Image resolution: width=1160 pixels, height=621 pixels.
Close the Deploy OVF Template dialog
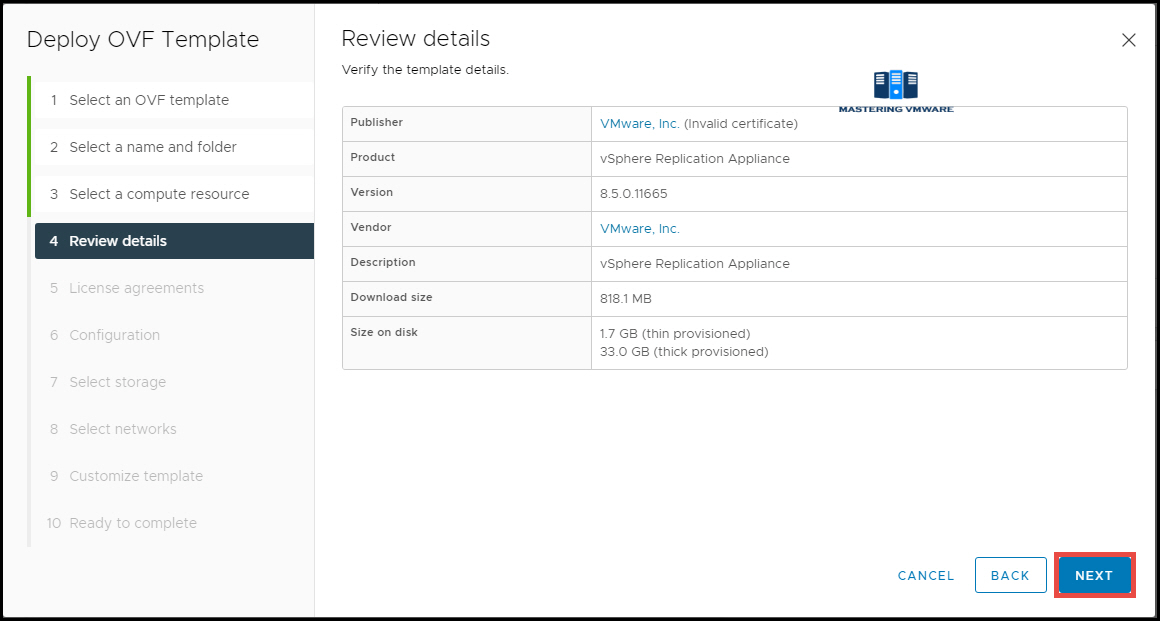click(x=1128, y=41)
